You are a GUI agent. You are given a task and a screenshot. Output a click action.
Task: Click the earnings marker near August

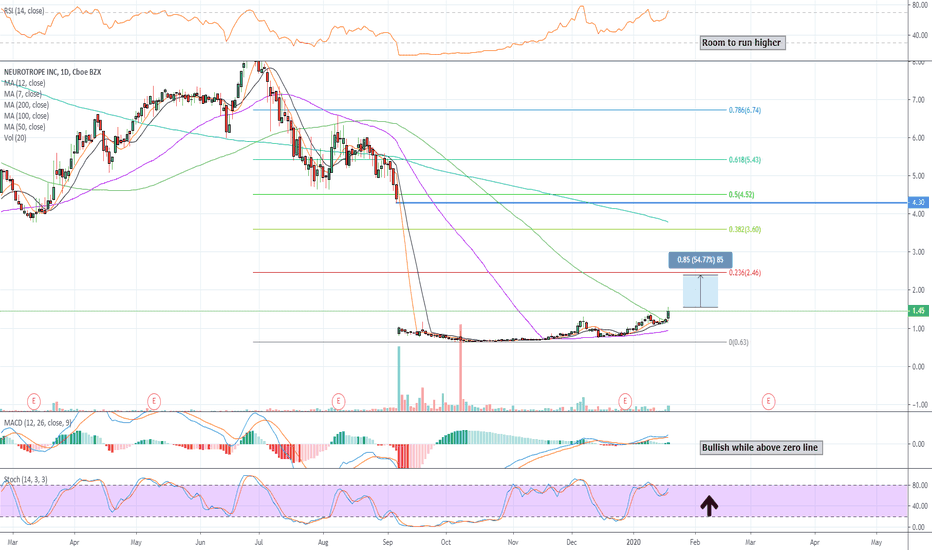pyautogui.click(x=338, y=401)
